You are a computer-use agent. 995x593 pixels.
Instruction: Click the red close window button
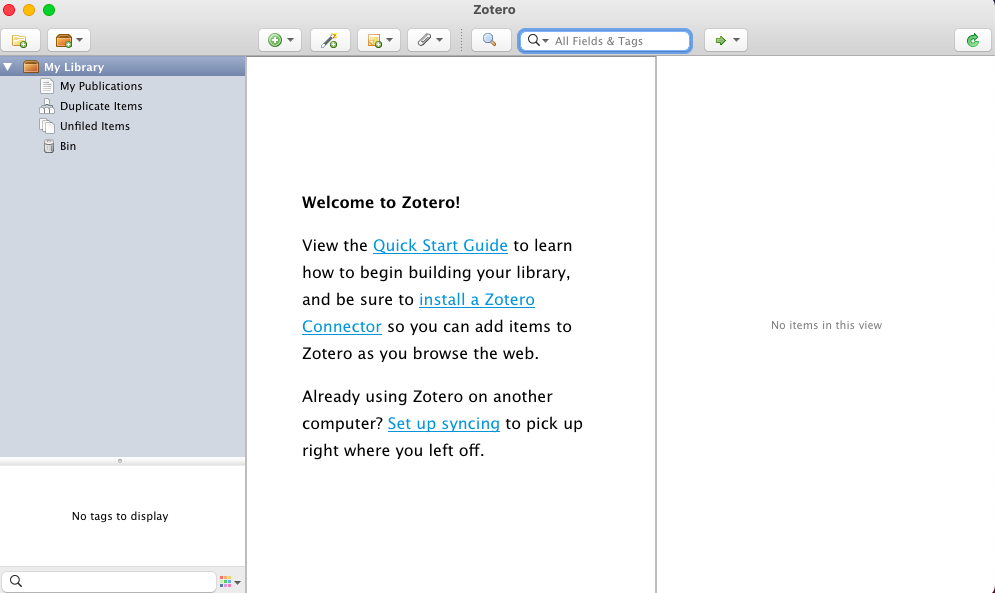[9, 10]
